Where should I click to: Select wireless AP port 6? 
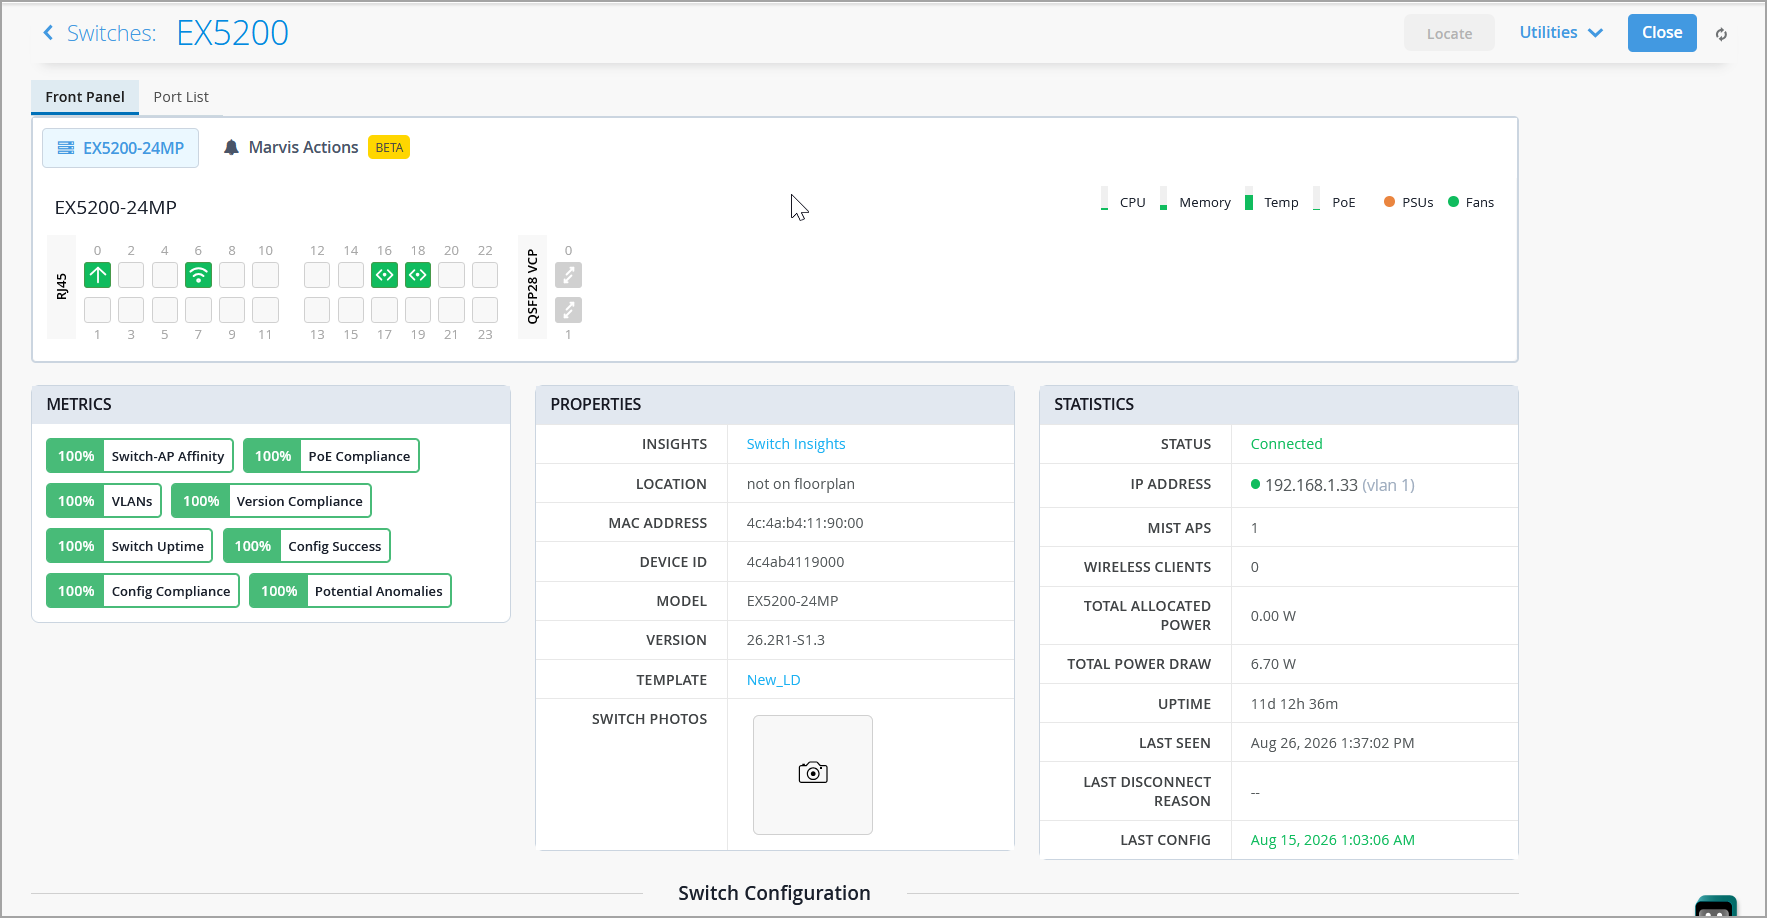pos(198,275)
